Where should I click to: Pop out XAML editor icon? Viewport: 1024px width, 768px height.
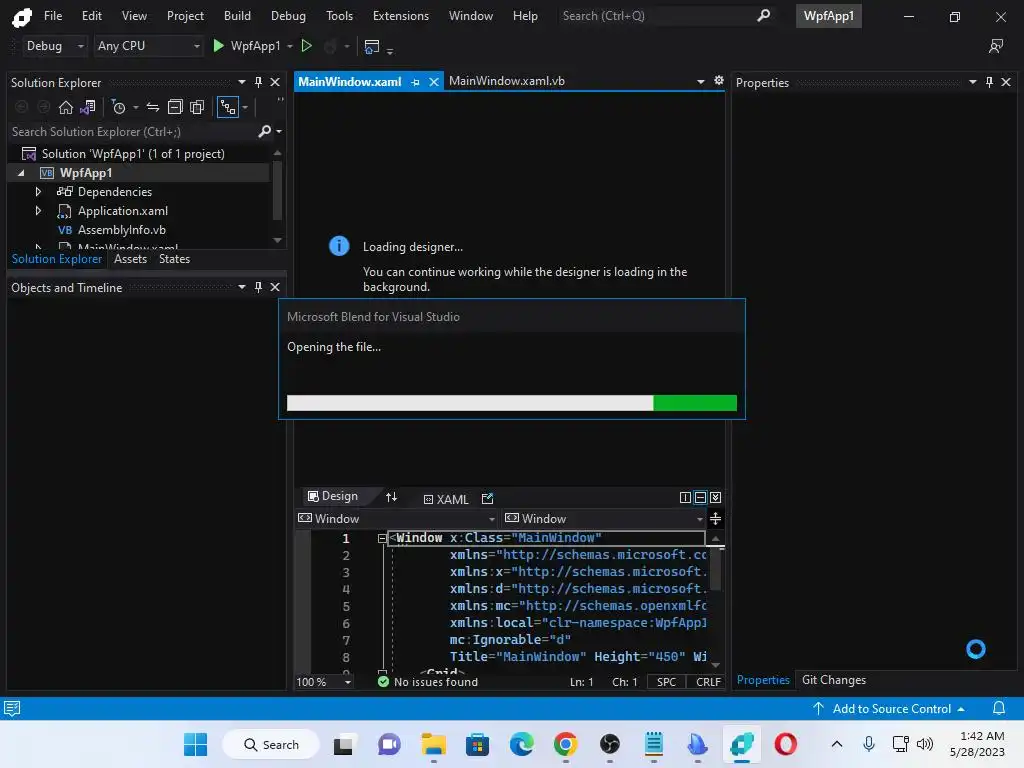(x=487, y=499)
